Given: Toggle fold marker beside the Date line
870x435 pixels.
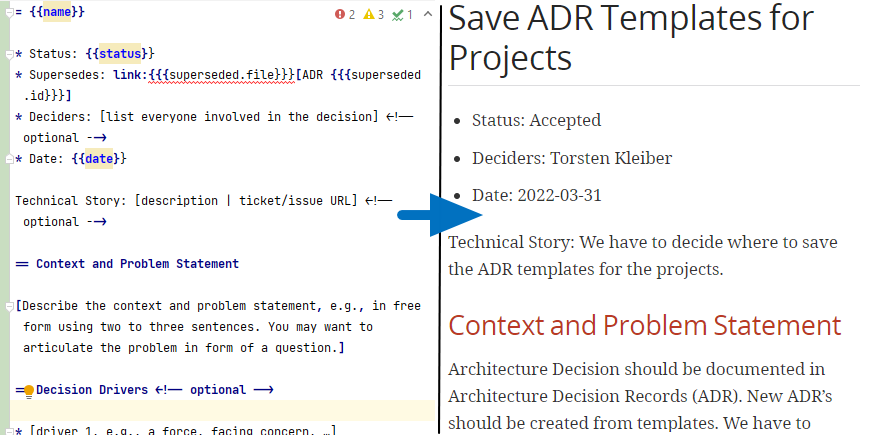Looking at the screenshot, I should [9, 159].
